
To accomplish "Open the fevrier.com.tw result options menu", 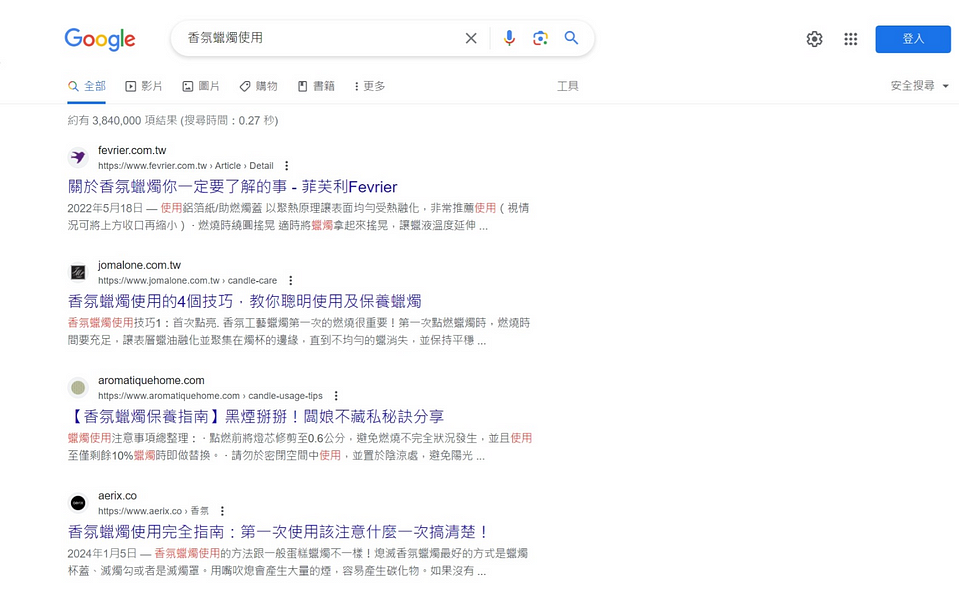I will [x=286, y=166].
